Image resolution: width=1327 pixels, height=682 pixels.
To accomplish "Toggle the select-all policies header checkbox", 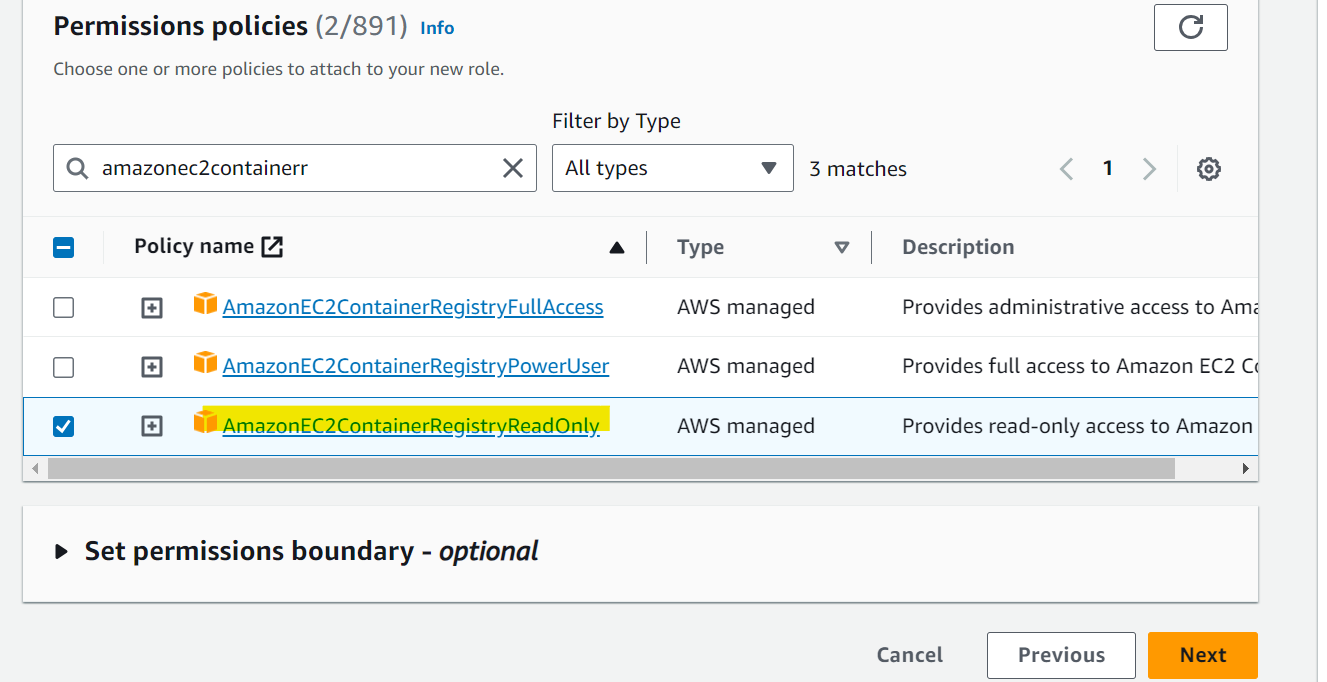I will (x=63, y=247).
